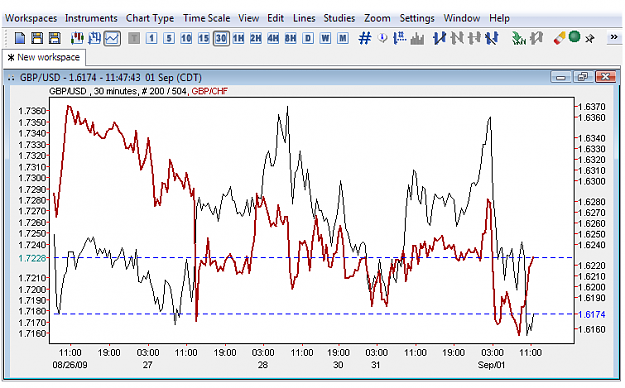Toggle the grid hash icon
625x388 pixels.
coord(365,38)
